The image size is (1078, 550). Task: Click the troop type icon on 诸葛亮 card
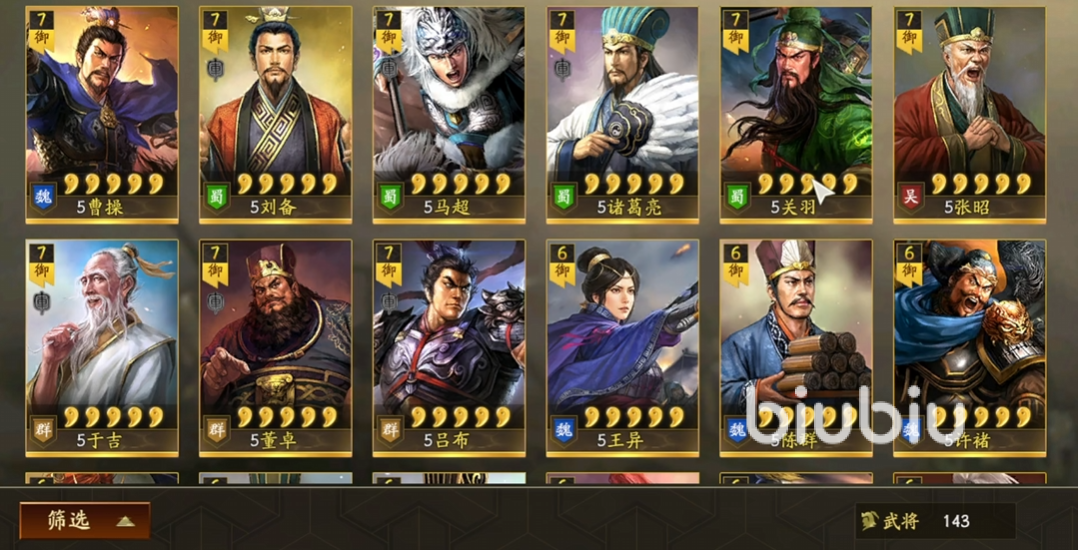click(x=562, y=69)
